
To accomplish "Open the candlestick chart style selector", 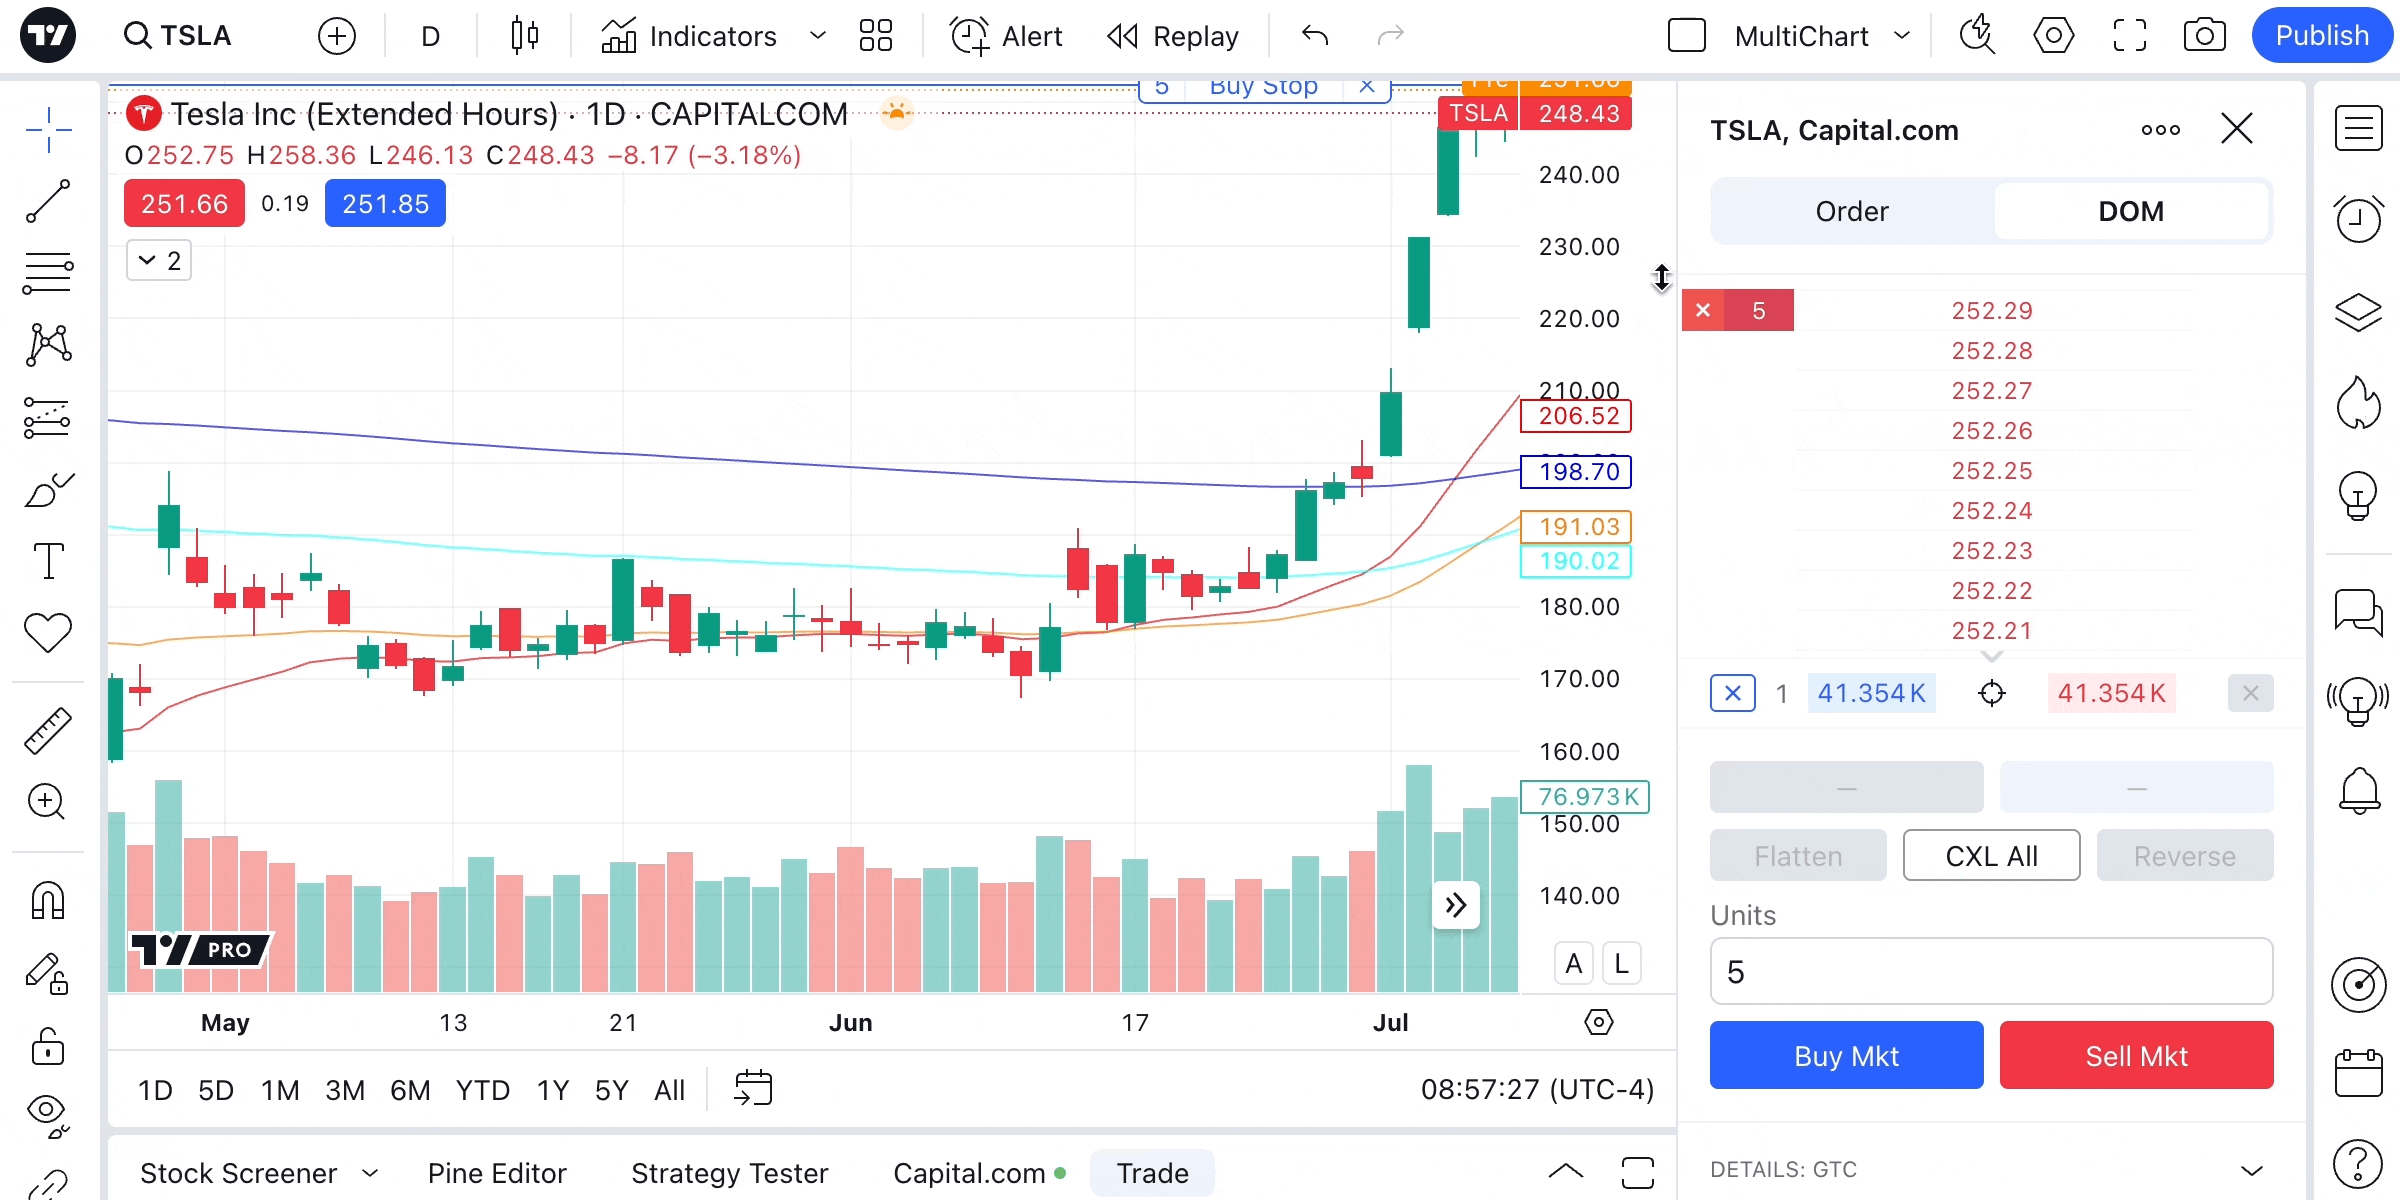I will [524, 37].
